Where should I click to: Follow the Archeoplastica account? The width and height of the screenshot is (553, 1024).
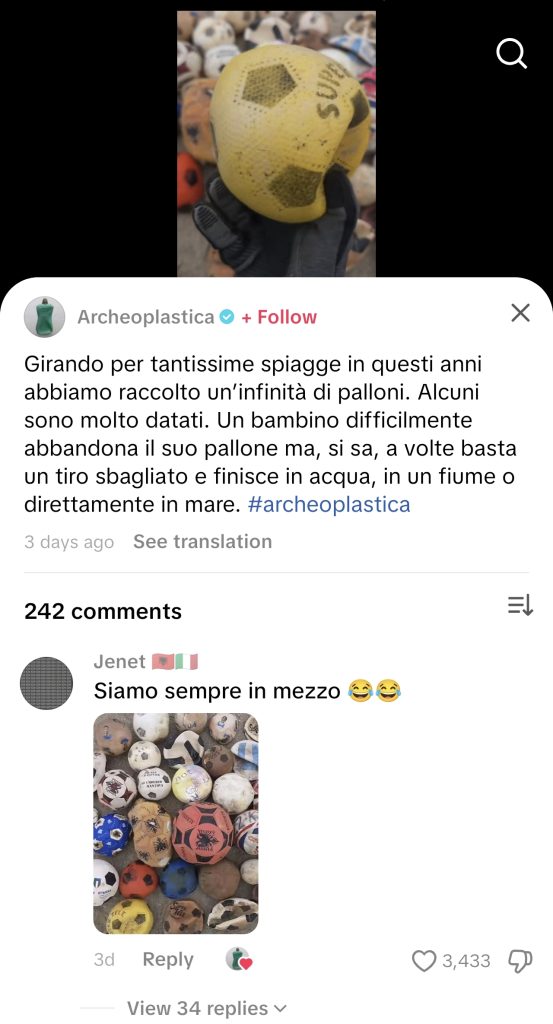click(x=279, y=317)
